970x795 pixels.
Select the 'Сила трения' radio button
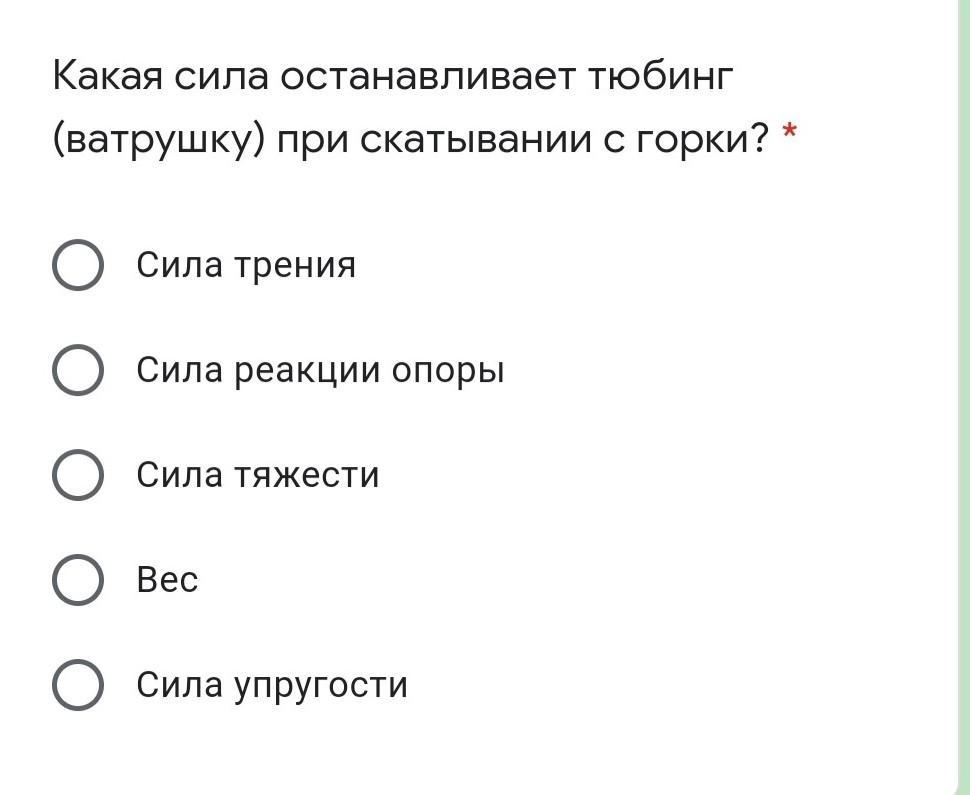77,265
